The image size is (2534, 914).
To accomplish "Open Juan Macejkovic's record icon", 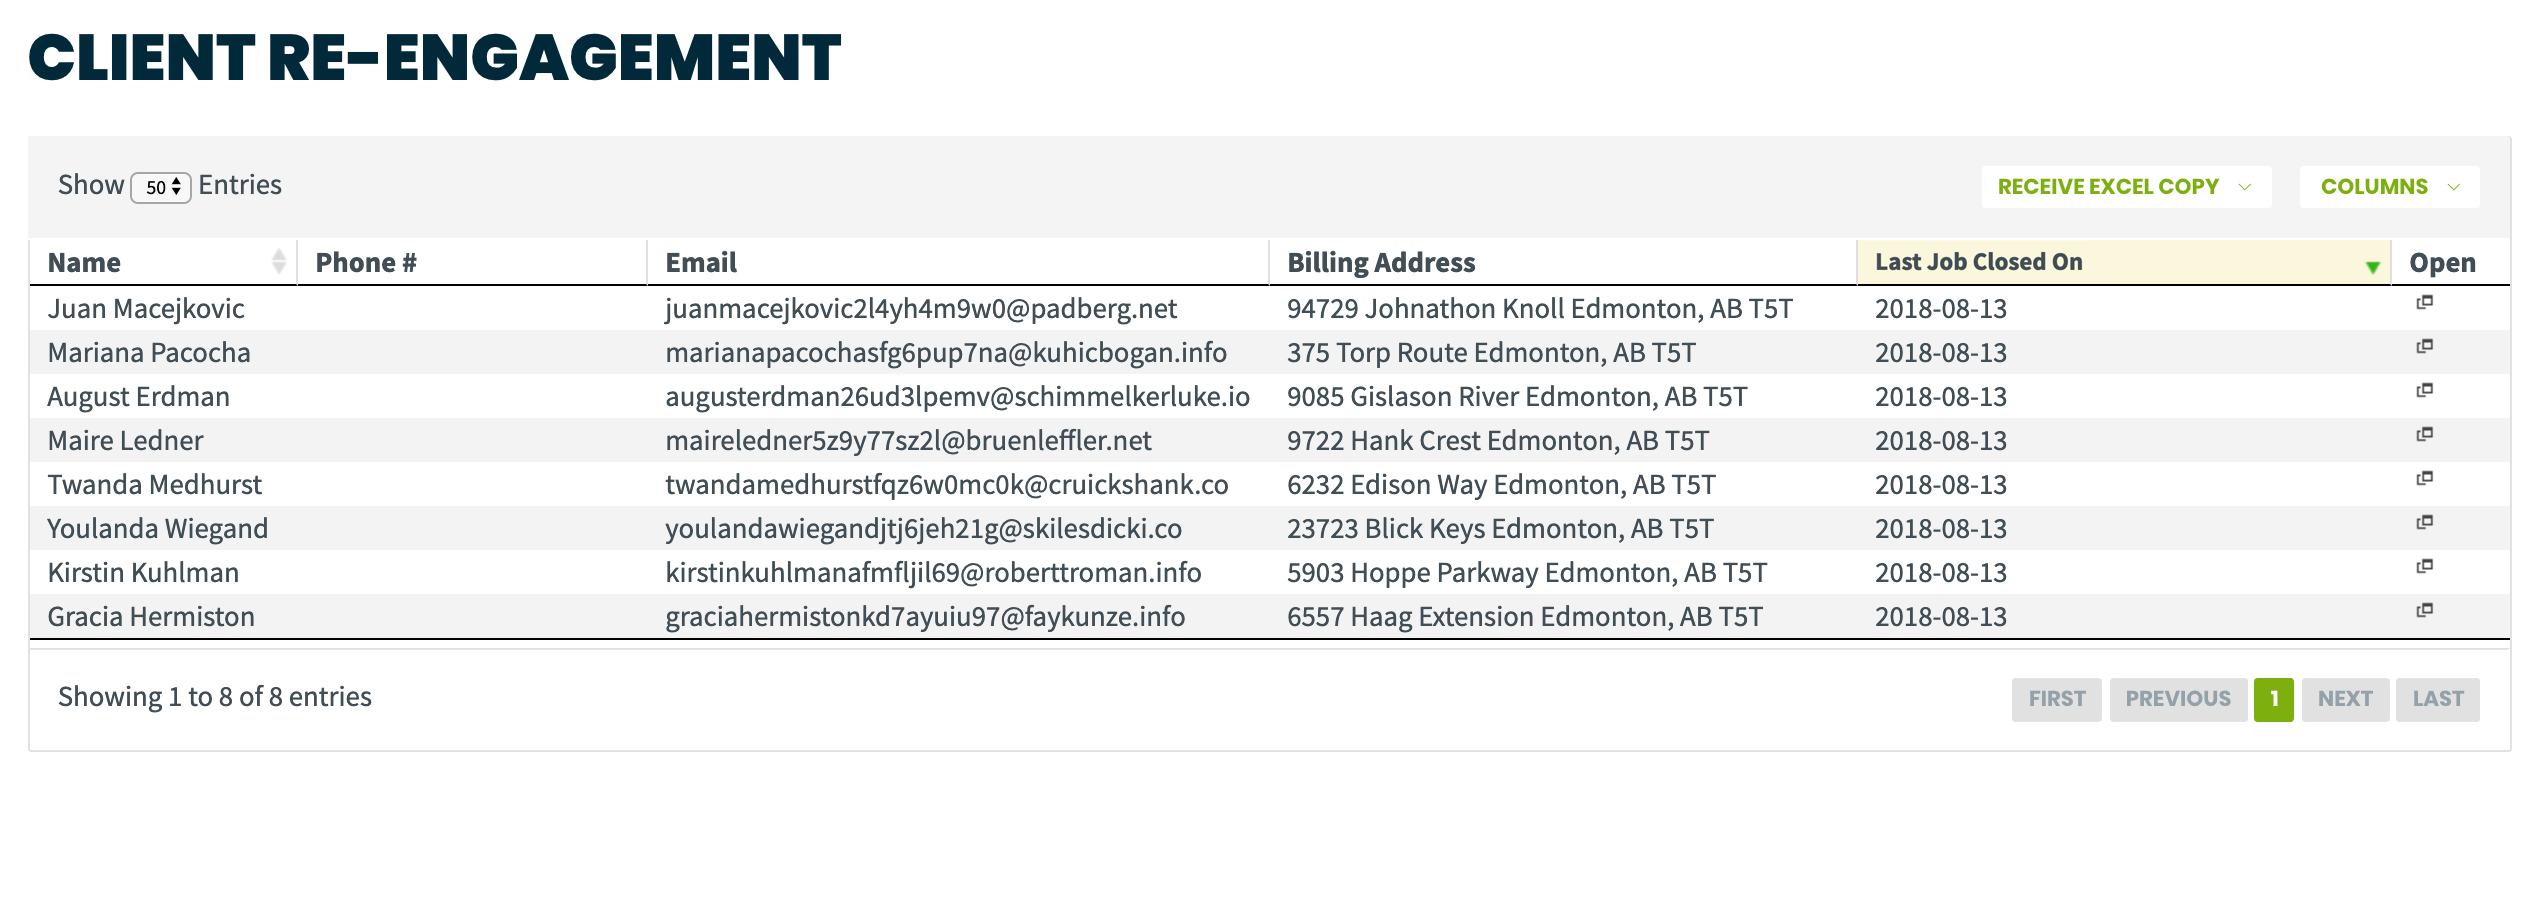I will coord(2424,302).
